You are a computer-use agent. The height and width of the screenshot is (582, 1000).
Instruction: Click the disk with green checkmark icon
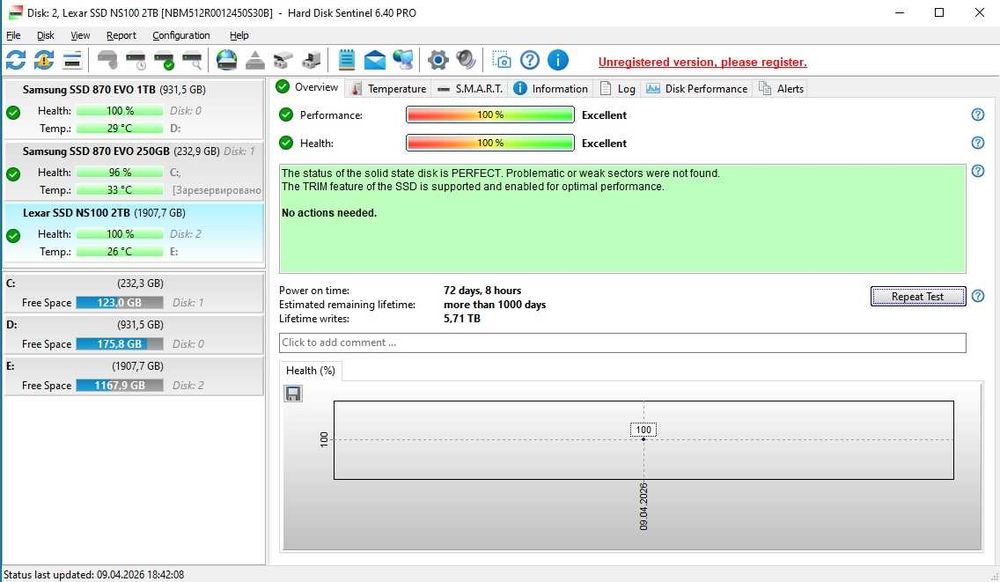click(164, 61)
